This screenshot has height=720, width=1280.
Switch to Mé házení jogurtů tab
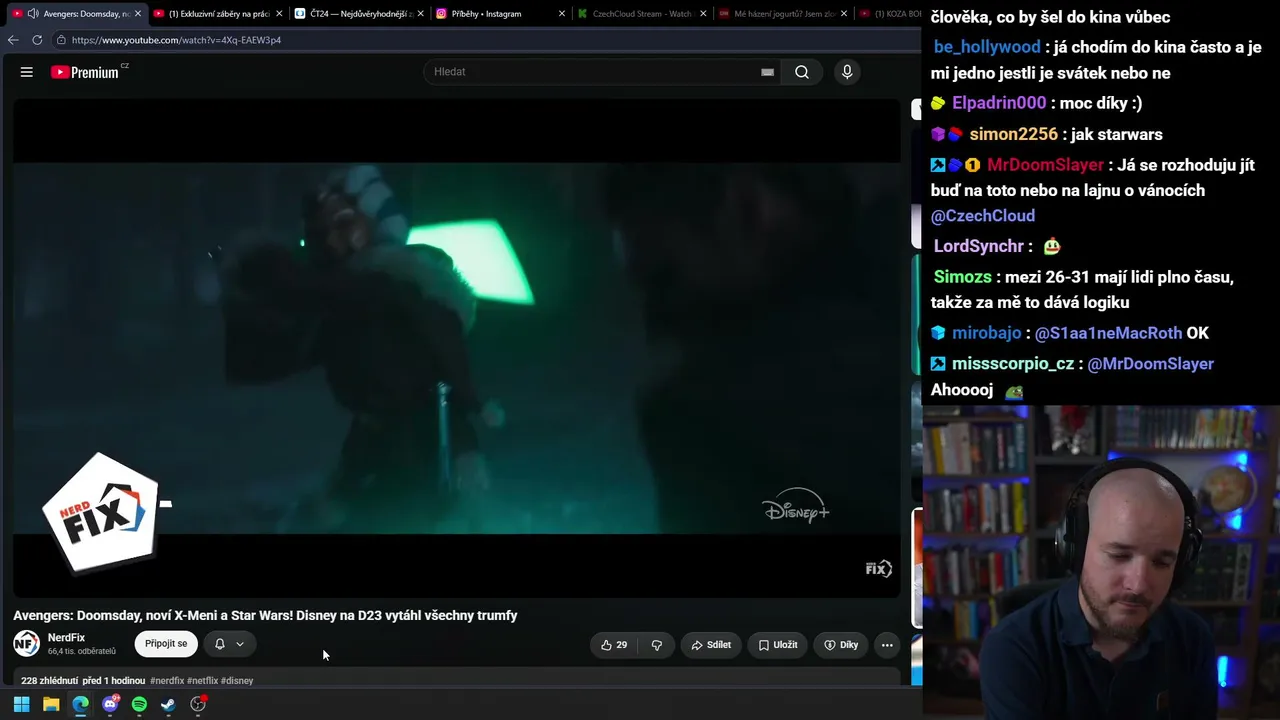(783, 14)
